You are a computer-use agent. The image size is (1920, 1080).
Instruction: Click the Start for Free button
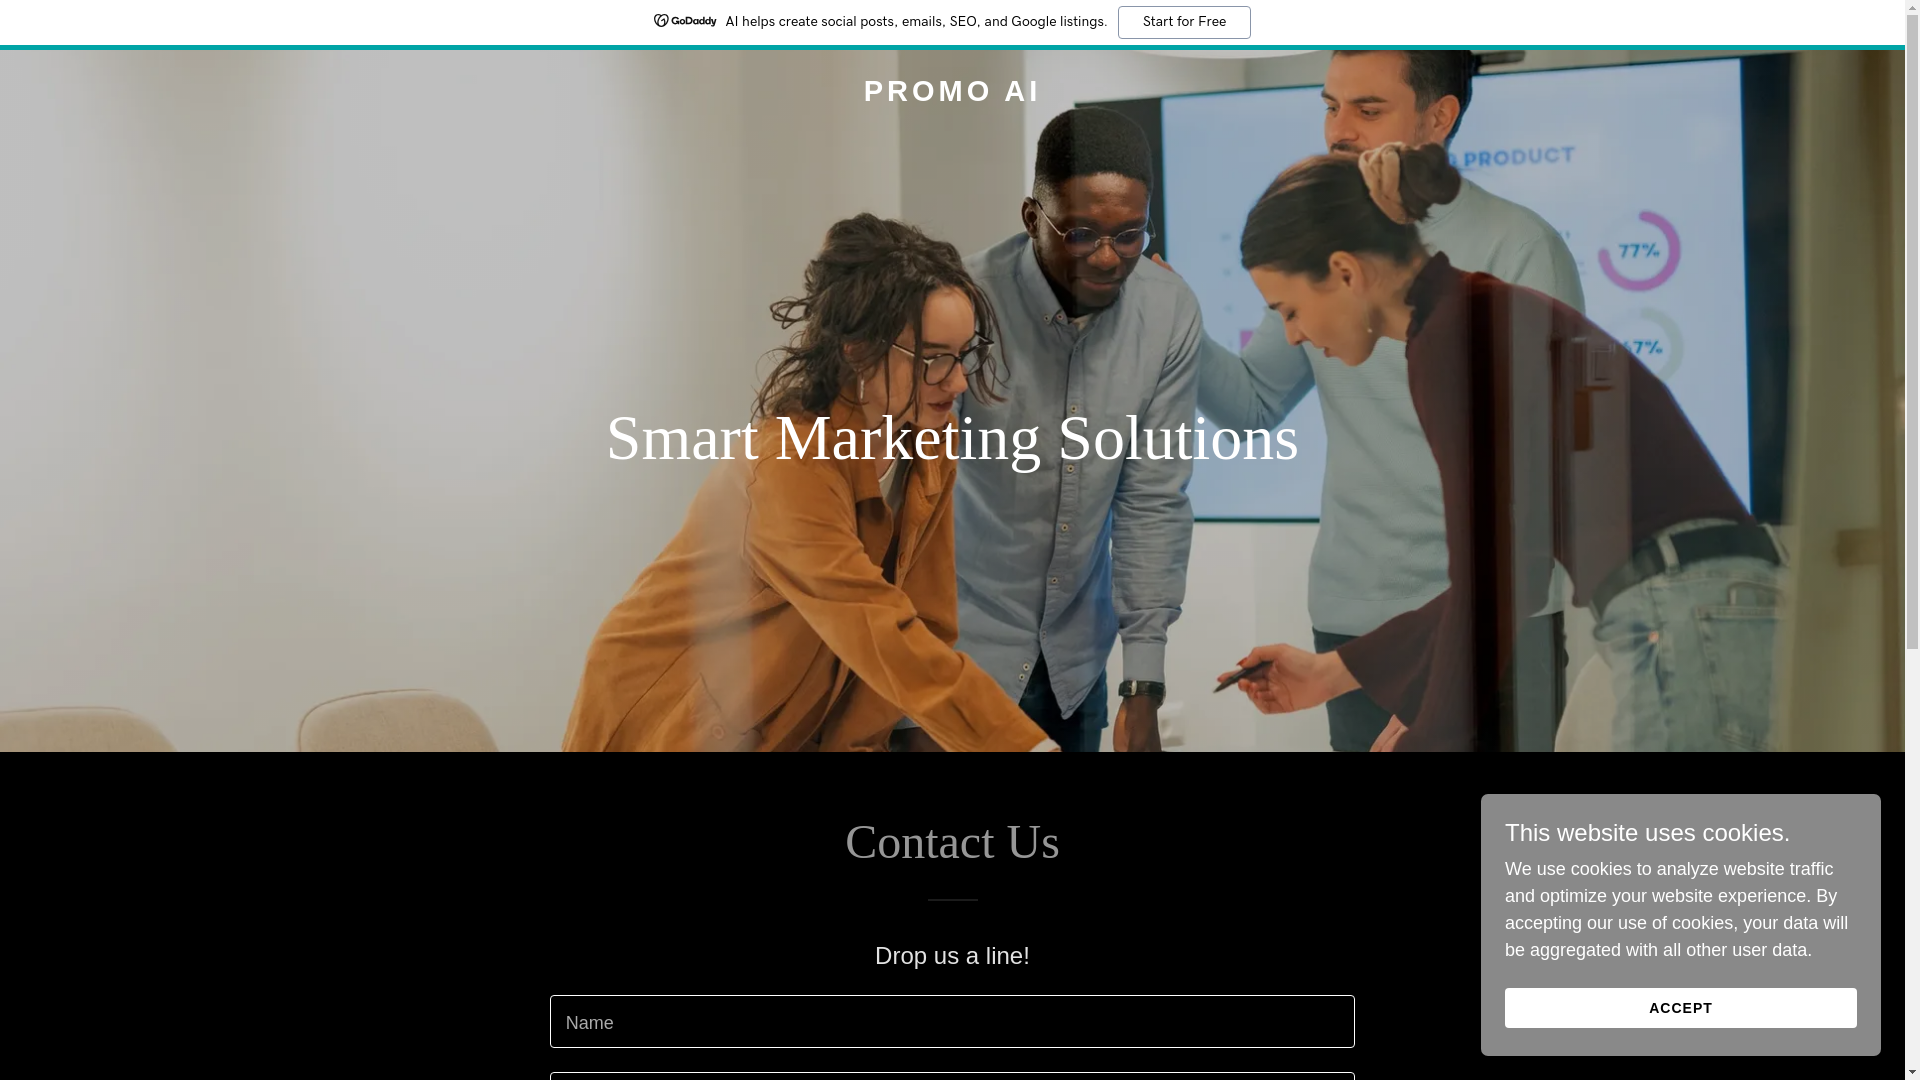click(1184, 22)
